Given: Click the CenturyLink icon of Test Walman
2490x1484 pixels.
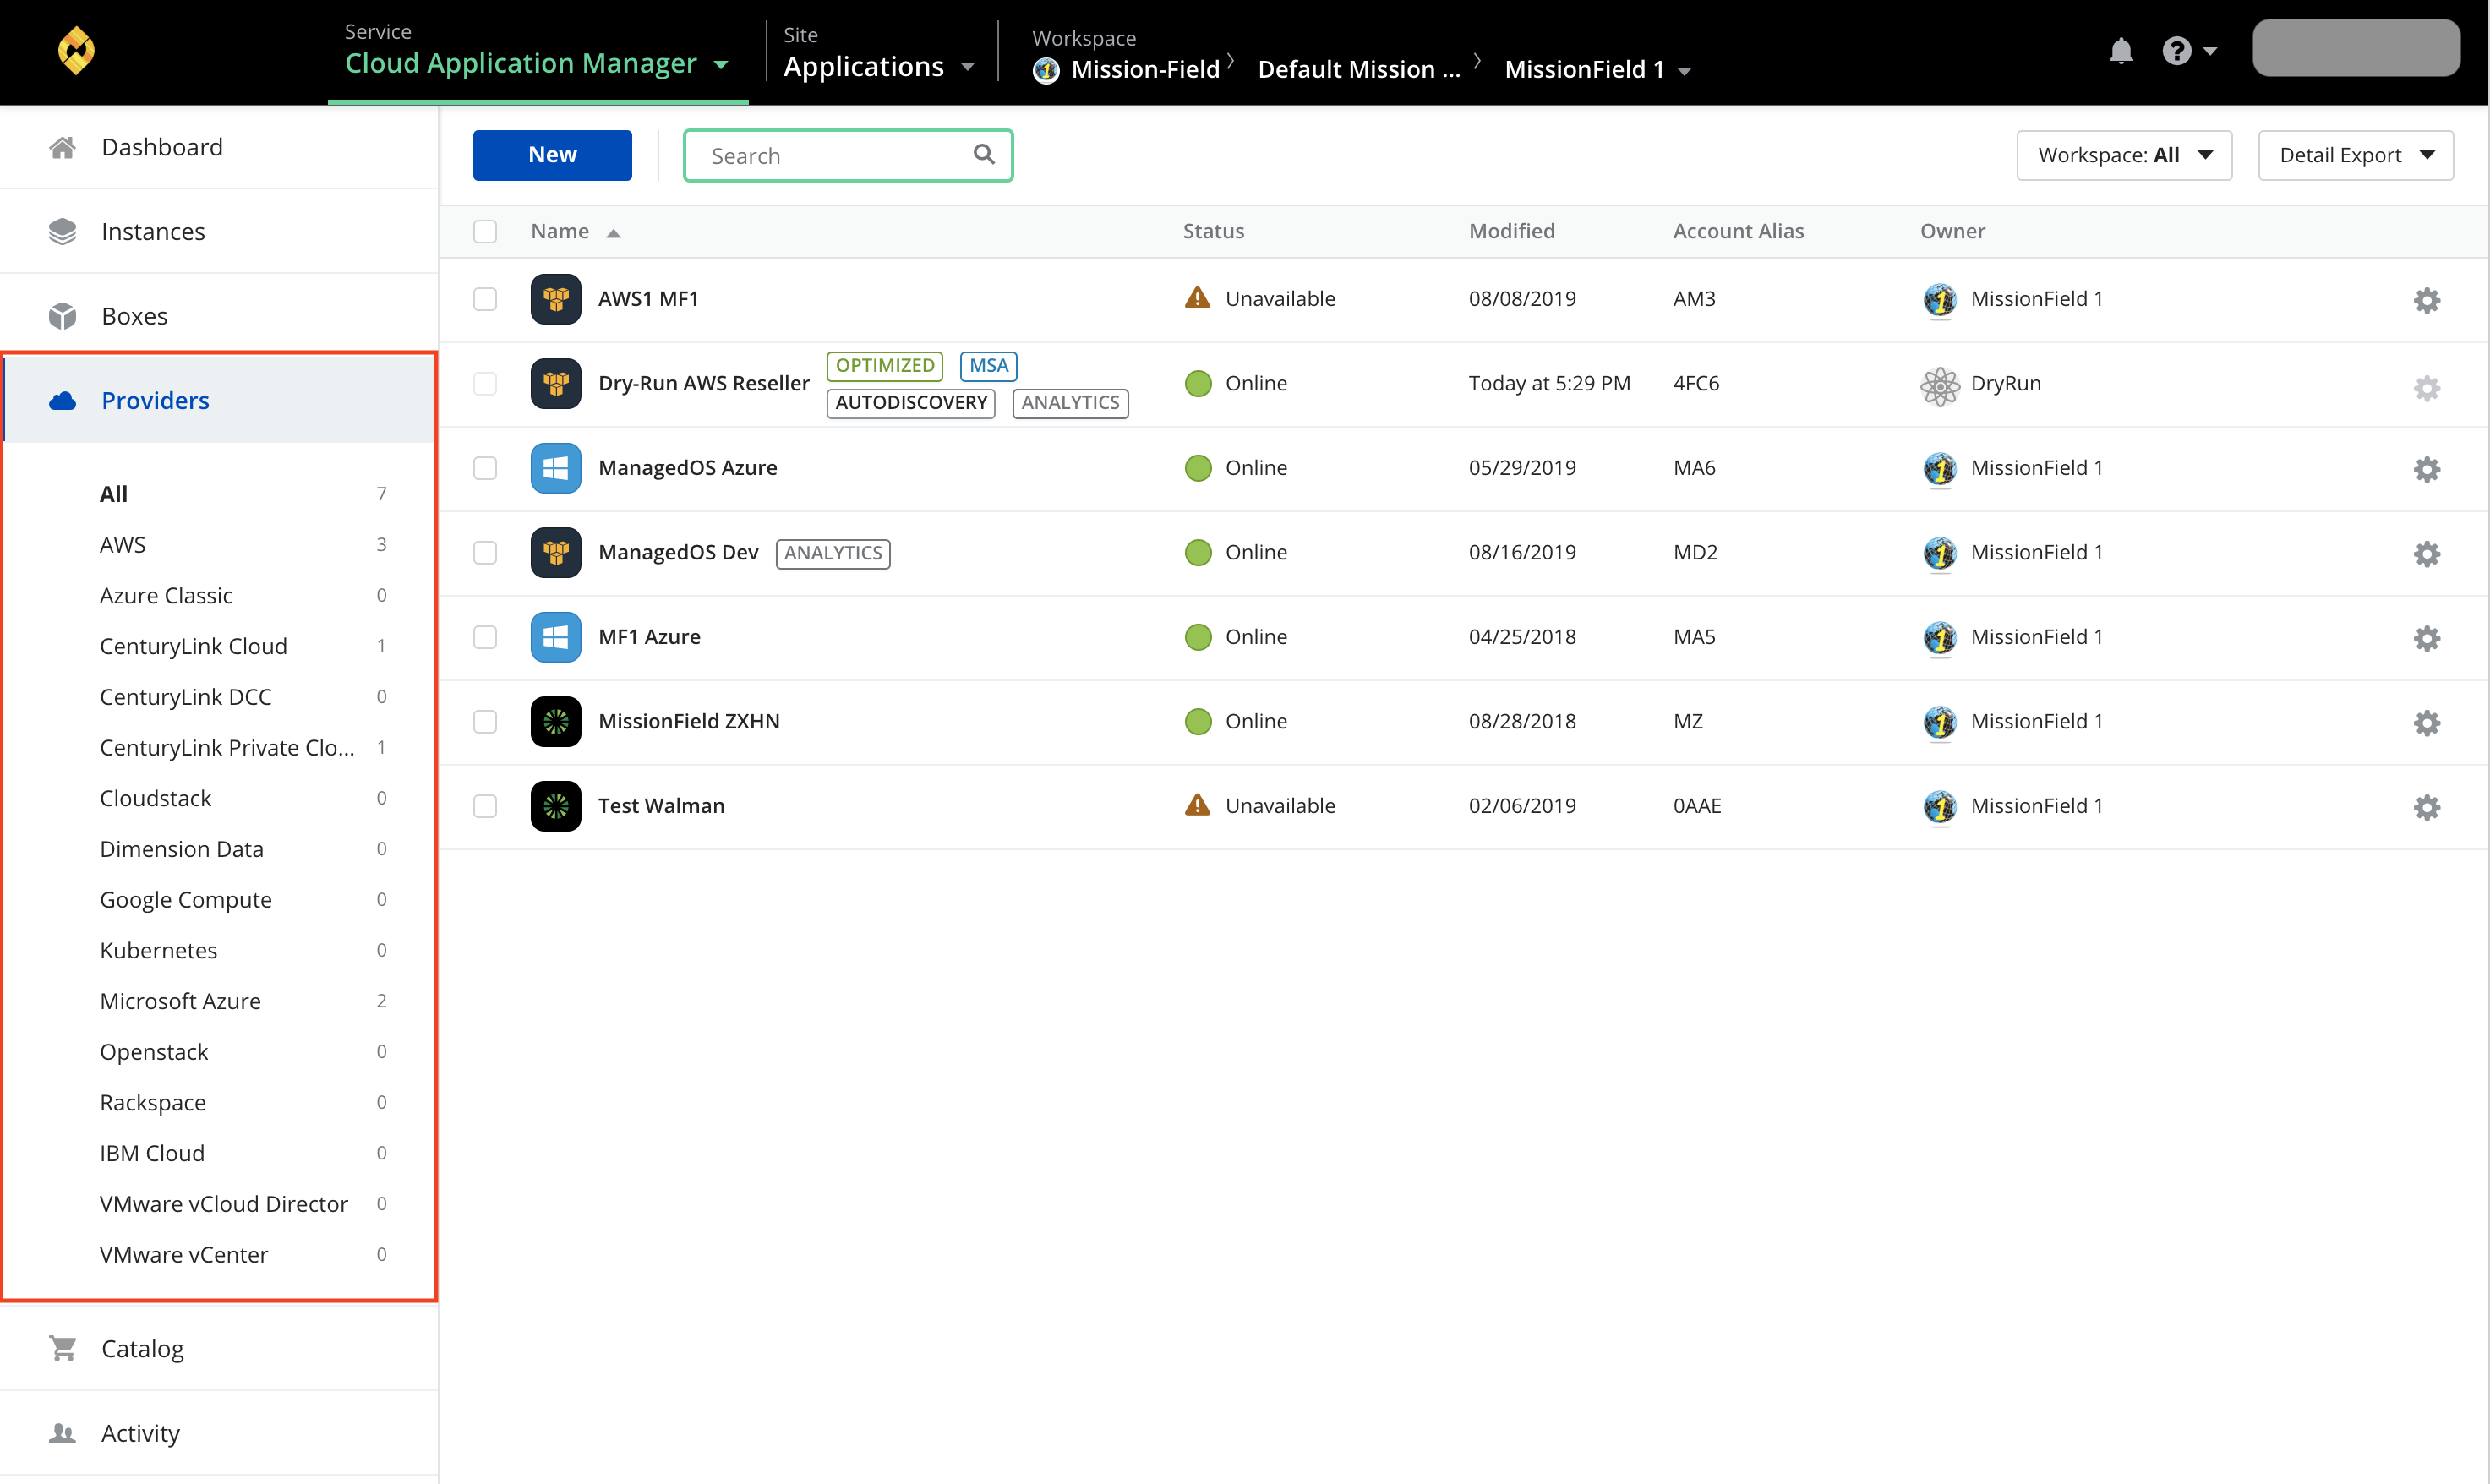Looking at the screenshot, I should 556,806.
